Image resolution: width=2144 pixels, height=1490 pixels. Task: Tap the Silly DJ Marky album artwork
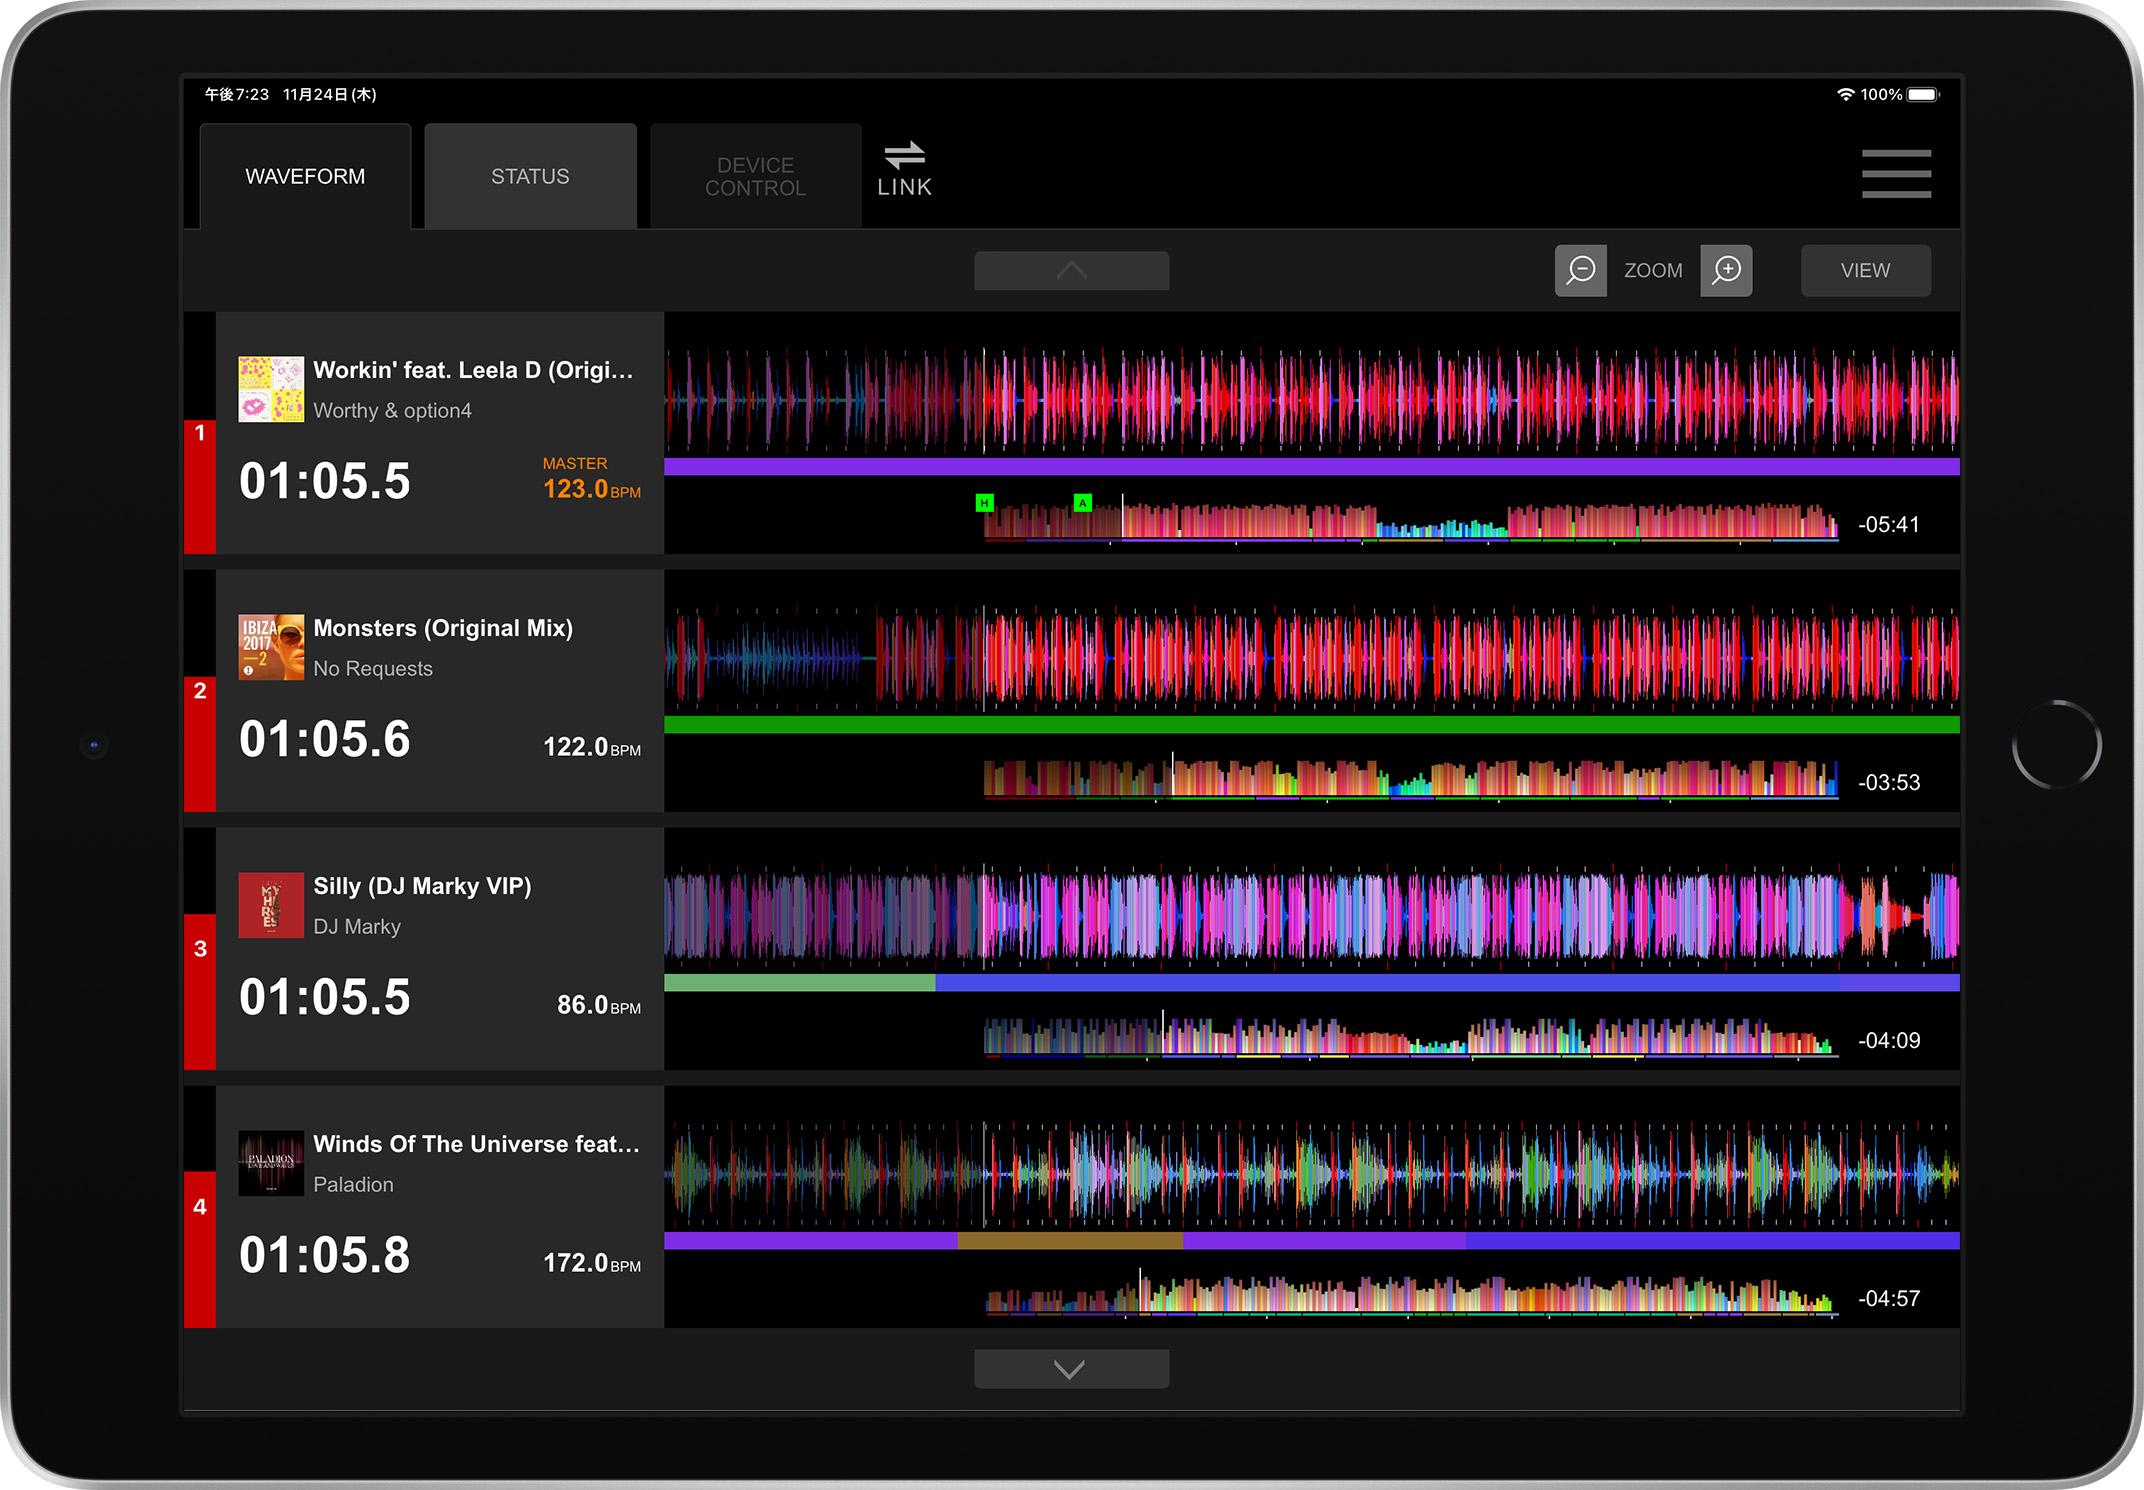tap(271, 905)
